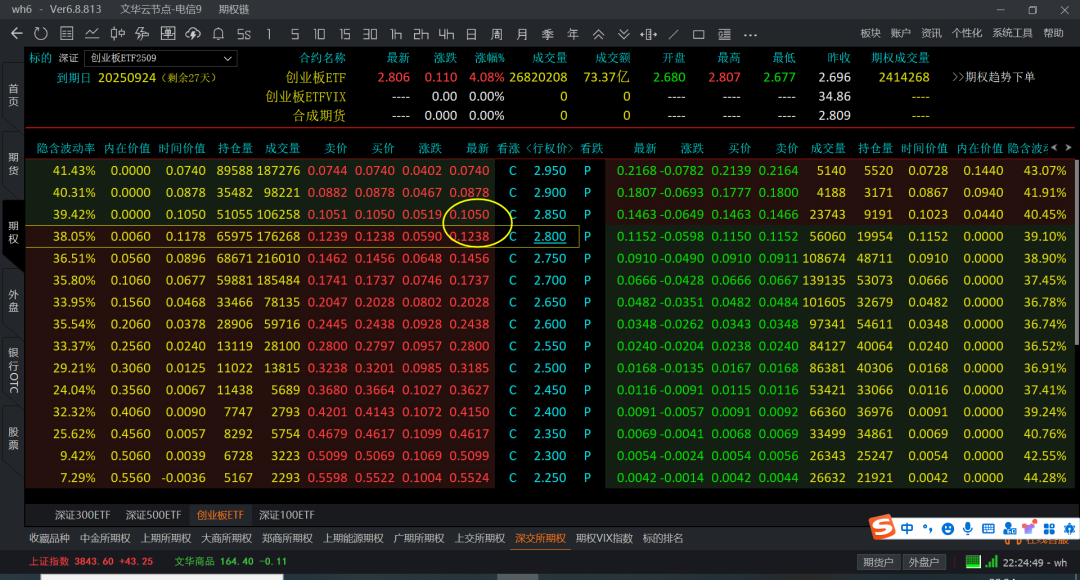Click the right column scroll arrow in header
Viewport: 1080px width, 580px height.
coord(1068,147)
